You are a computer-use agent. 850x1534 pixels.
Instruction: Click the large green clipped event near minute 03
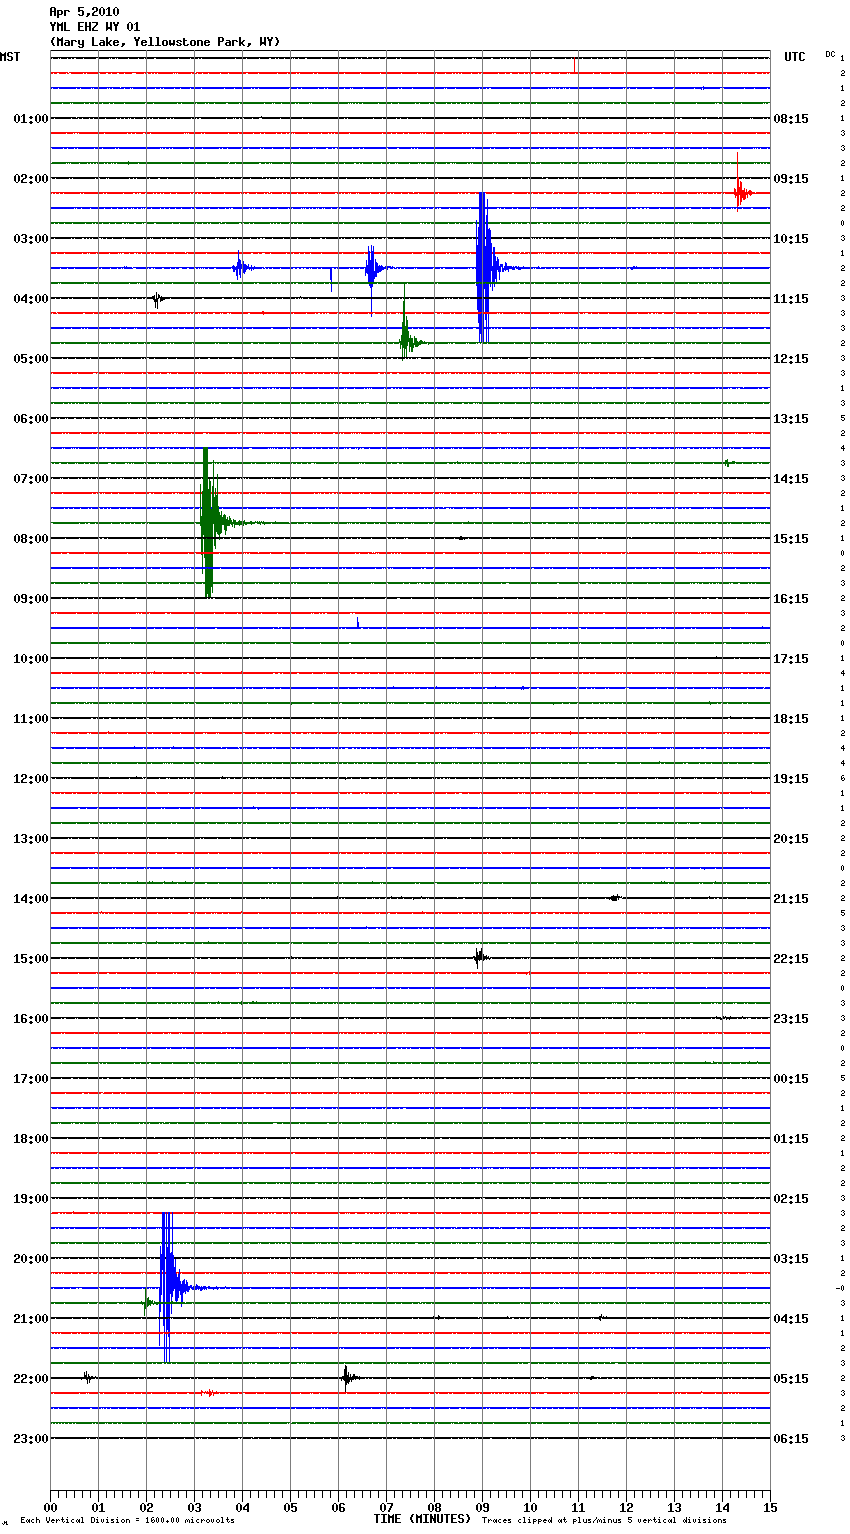click(x=208, y=522)
